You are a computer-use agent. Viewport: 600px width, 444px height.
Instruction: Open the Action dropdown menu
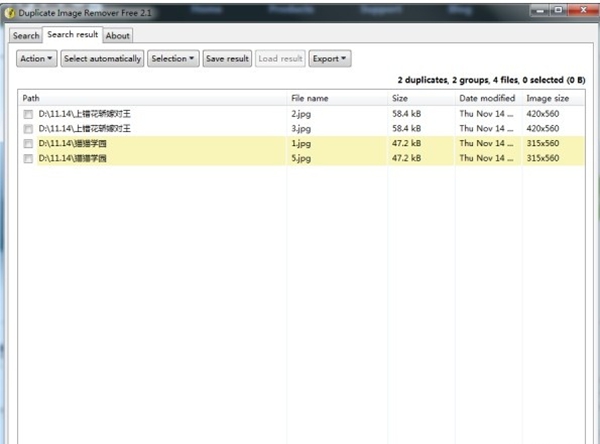pyautogui.click(x=37, y=59)
